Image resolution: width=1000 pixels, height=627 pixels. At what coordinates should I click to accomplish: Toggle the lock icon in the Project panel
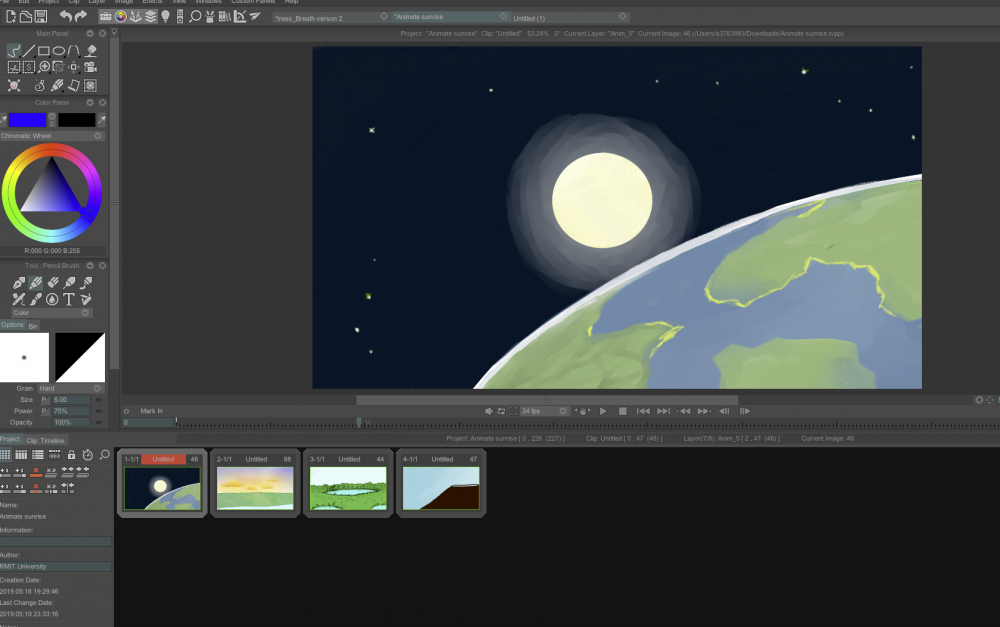(x=71, y=455)
